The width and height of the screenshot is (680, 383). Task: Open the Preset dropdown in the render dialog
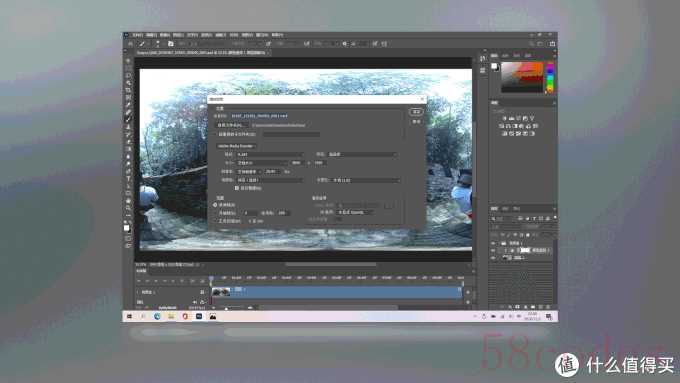[363, 154]
